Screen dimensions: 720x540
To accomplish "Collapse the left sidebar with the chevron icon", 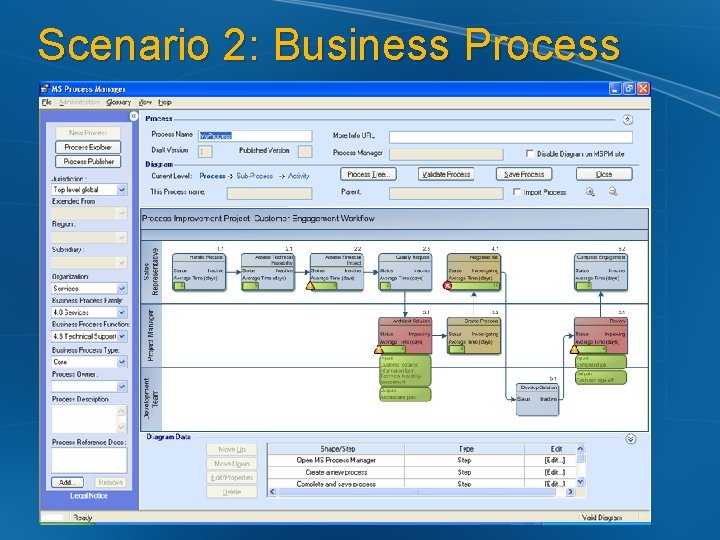I will point(134,116).
